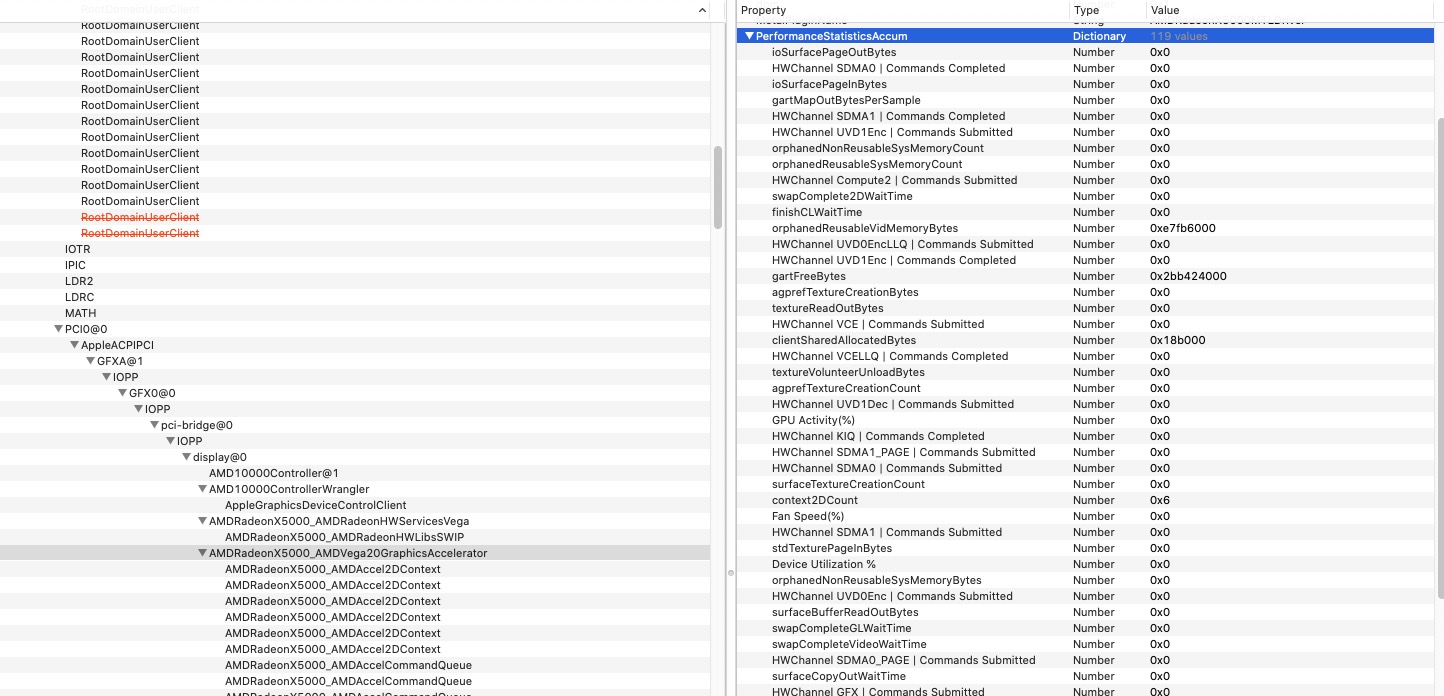Select textureReadOutBytes property
The height and width of the screenshot is (696, 1444).
coord(827,308)
